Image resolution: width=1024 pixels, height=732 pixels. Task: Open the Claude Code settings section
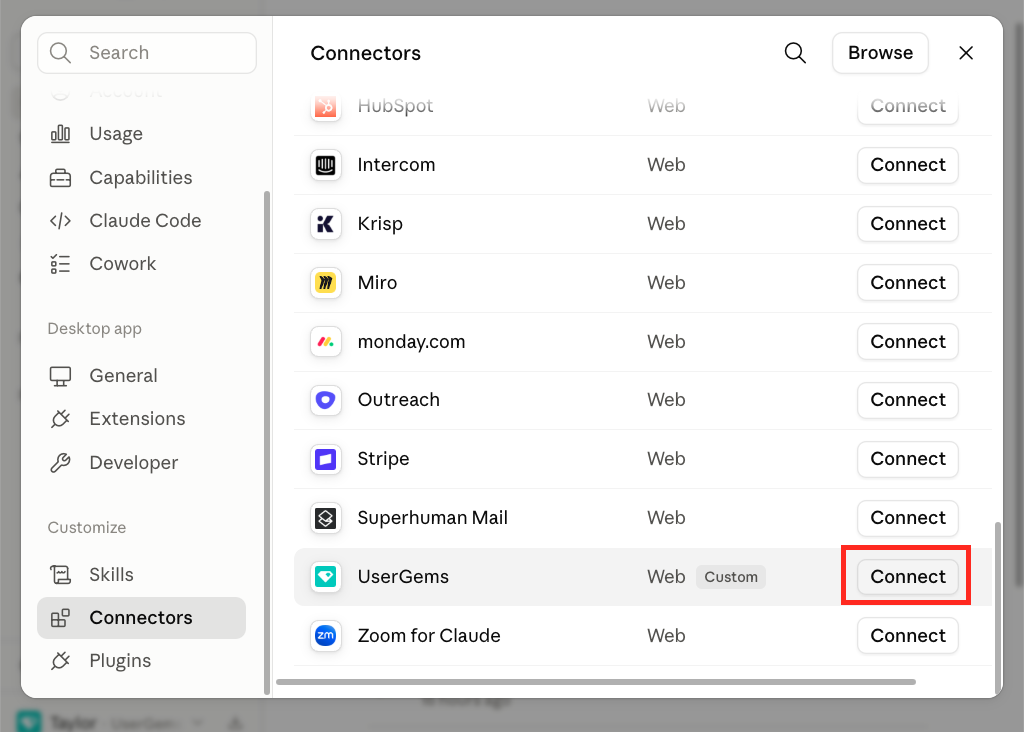(x=142, y=221)
